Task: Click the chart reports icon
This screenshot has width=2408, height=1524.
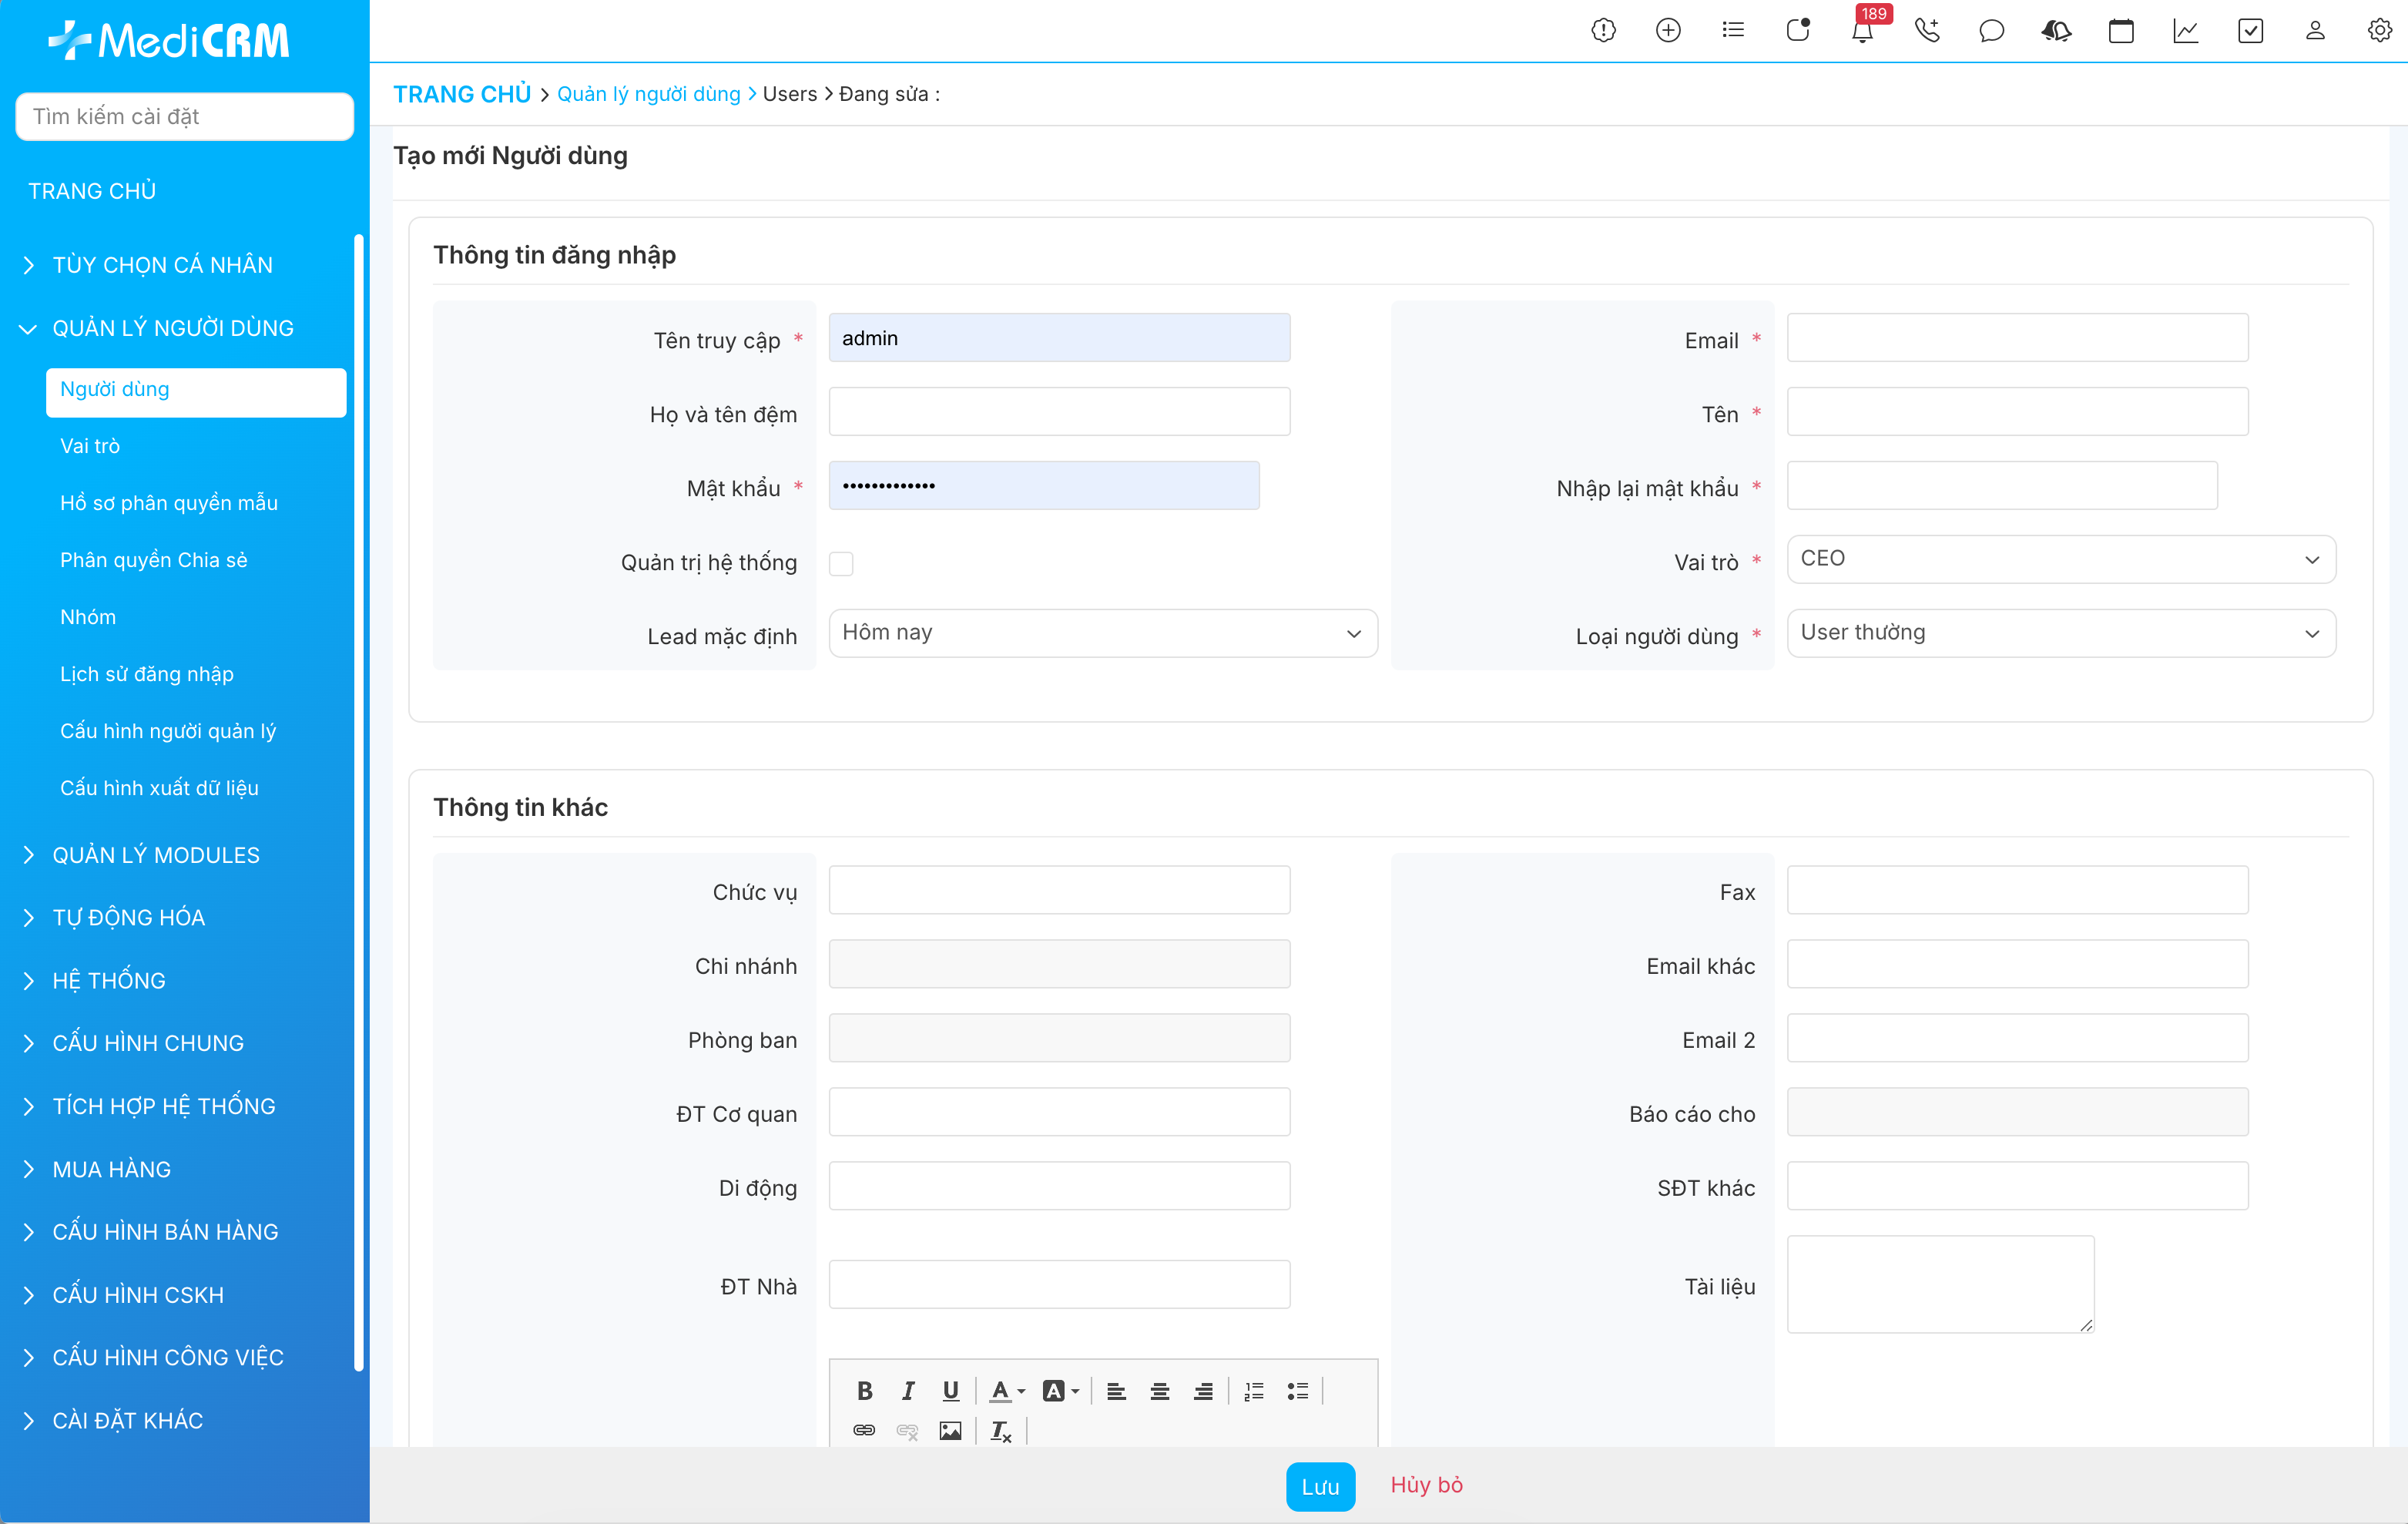Action: pos(2185,31)
